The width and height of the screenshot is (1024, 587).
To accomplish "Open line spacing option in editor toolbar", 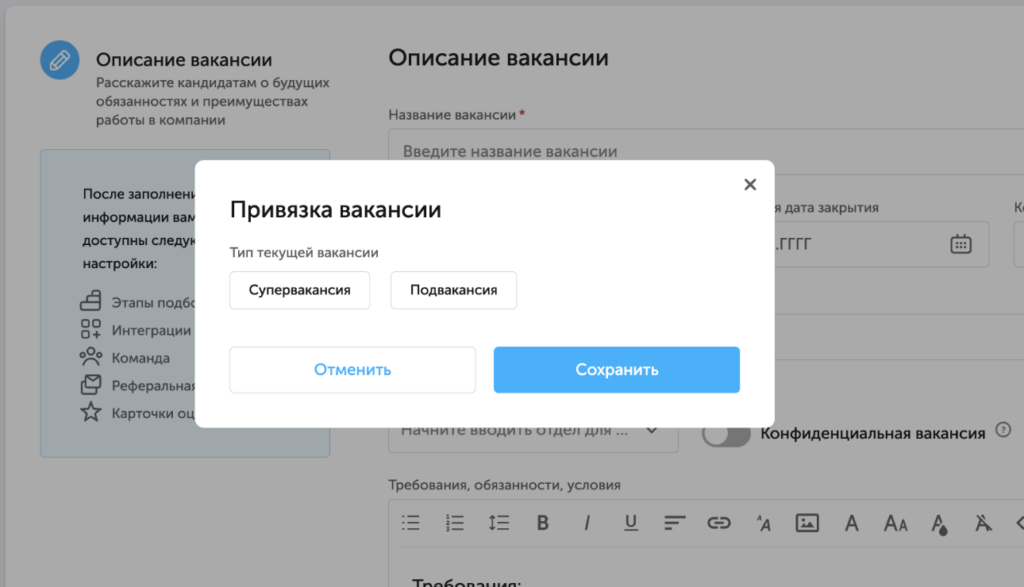I will coord(498,522).
